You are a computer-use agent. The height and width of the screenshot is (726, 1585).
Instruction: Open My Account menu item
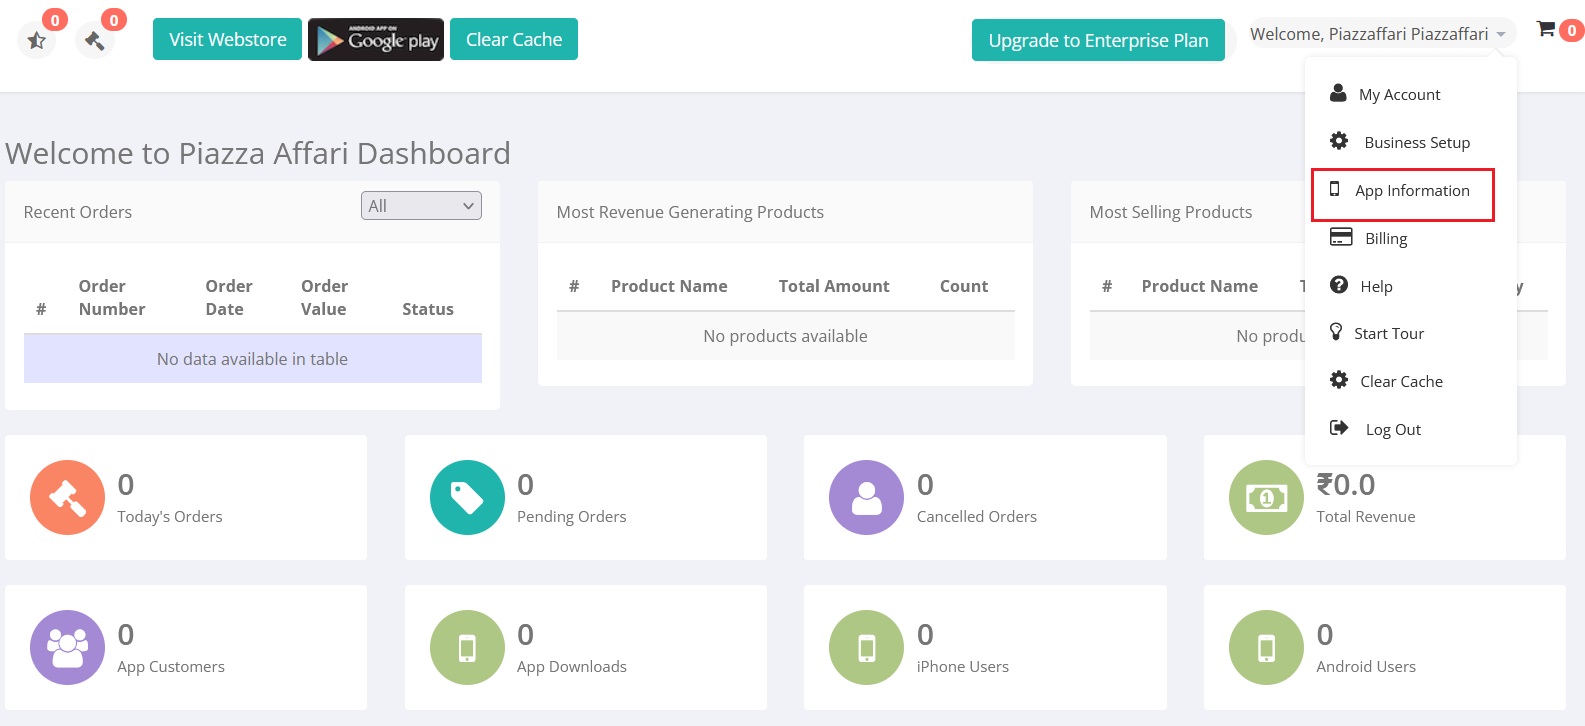(1398, 95)
